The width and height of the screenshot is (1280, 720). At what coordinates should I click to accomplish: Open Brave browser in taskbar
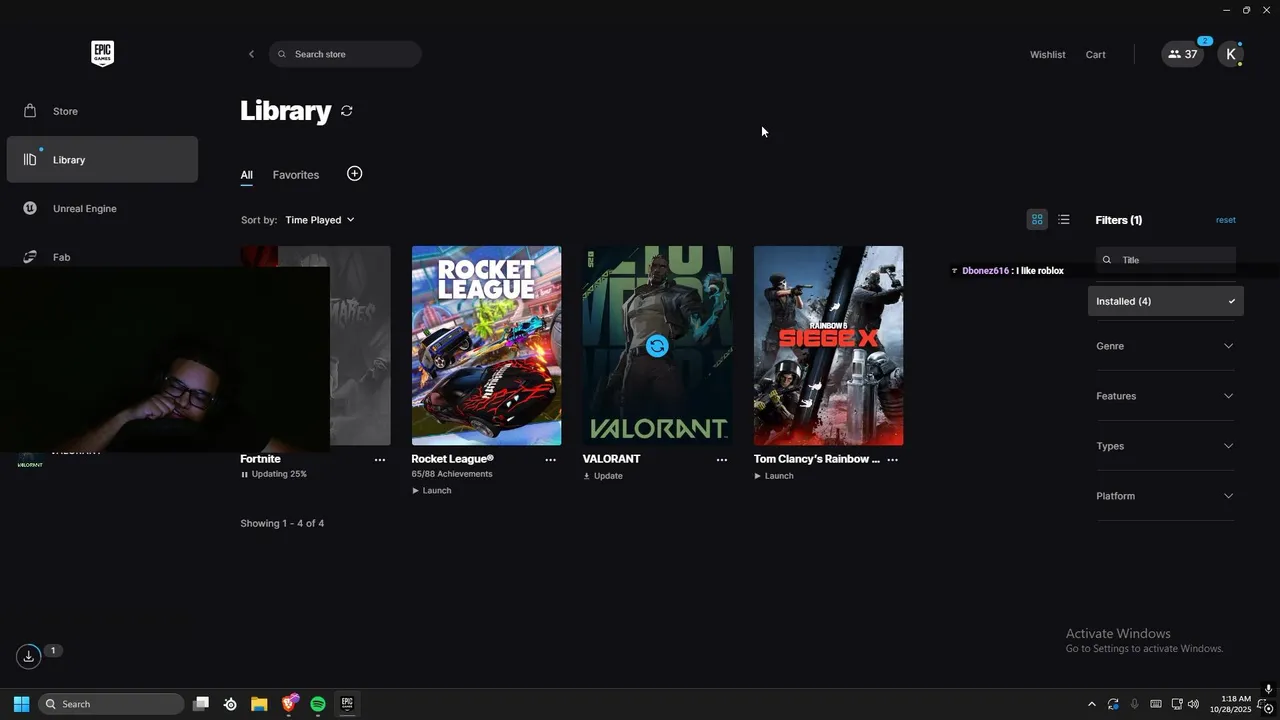[289, 704]
